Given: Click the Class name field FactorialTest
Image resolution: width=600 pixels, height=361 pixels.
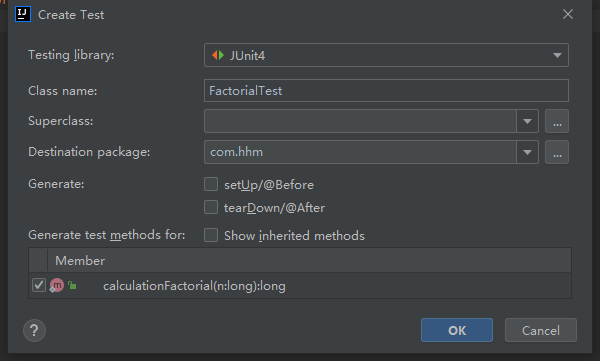Looking at the screenshot, I should point(386,90).
